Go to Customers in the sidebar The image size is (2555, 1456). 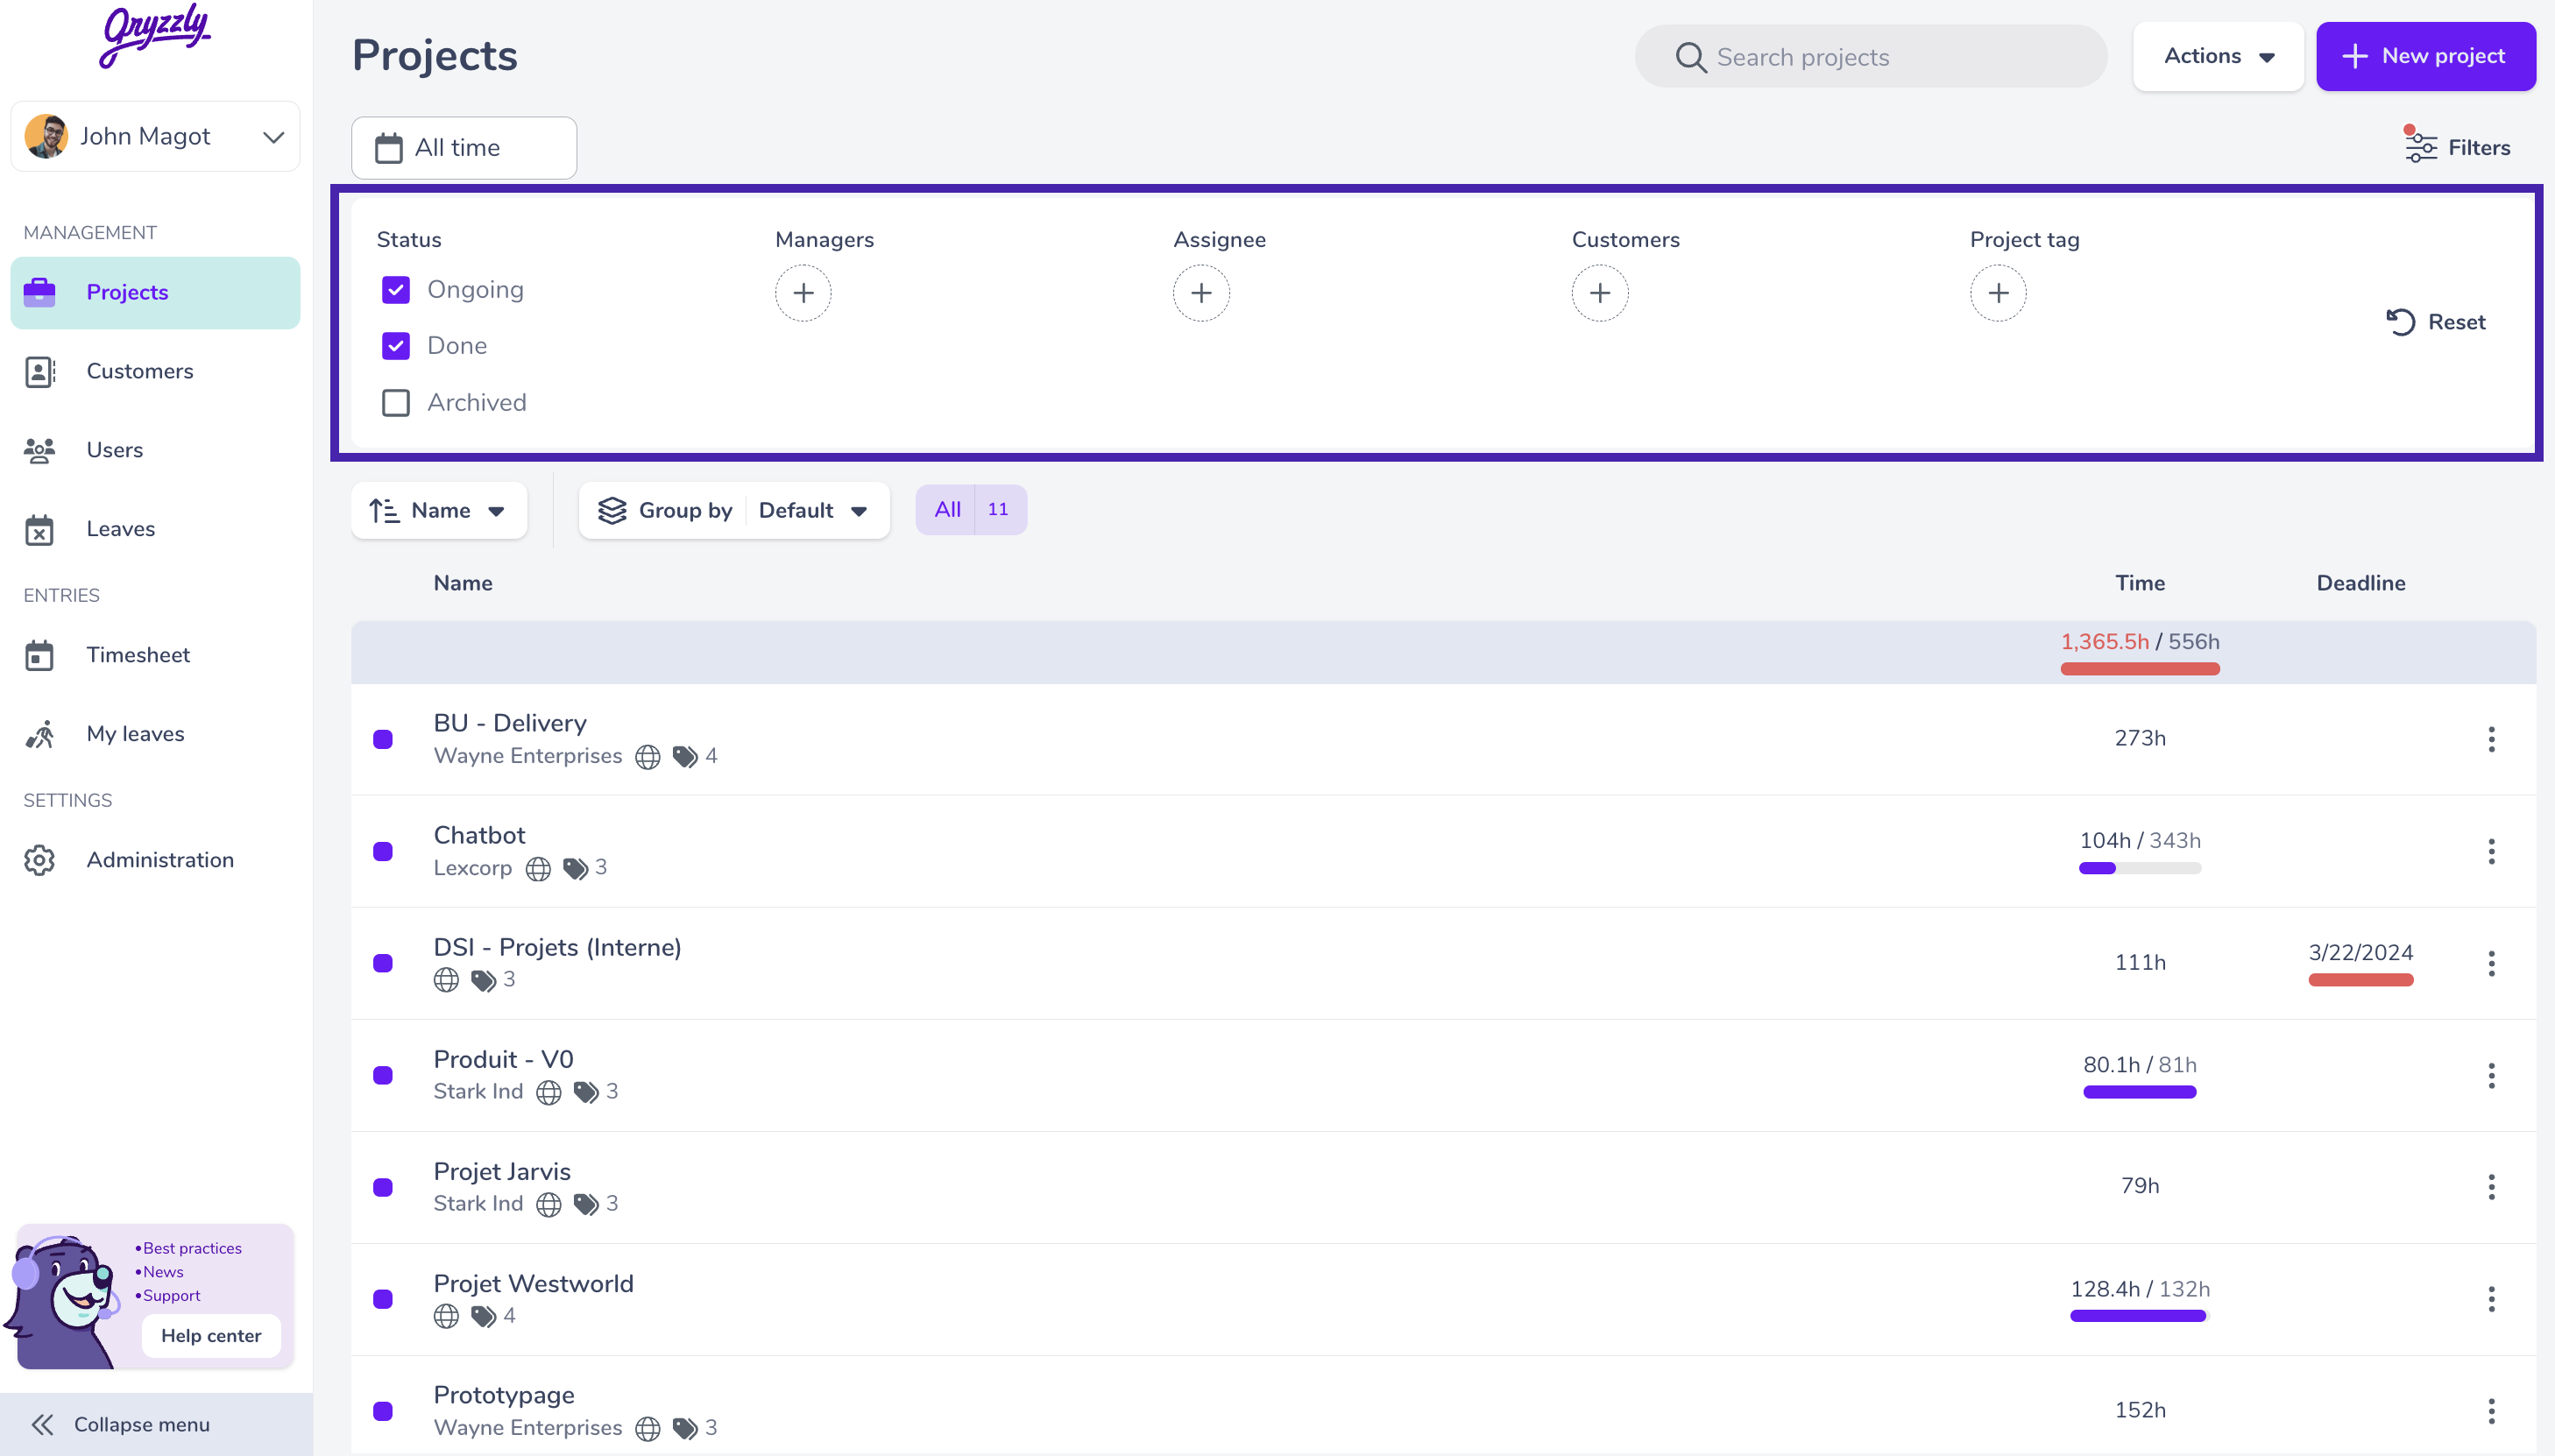pyautogui.click(x=155, y=372)
